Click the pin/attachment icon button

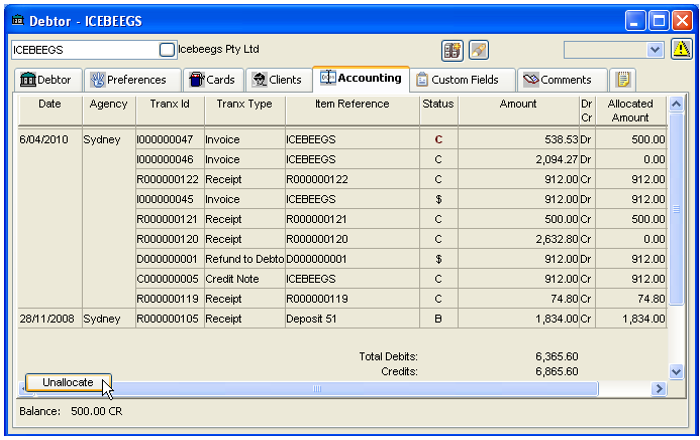[x=479, y=50]
